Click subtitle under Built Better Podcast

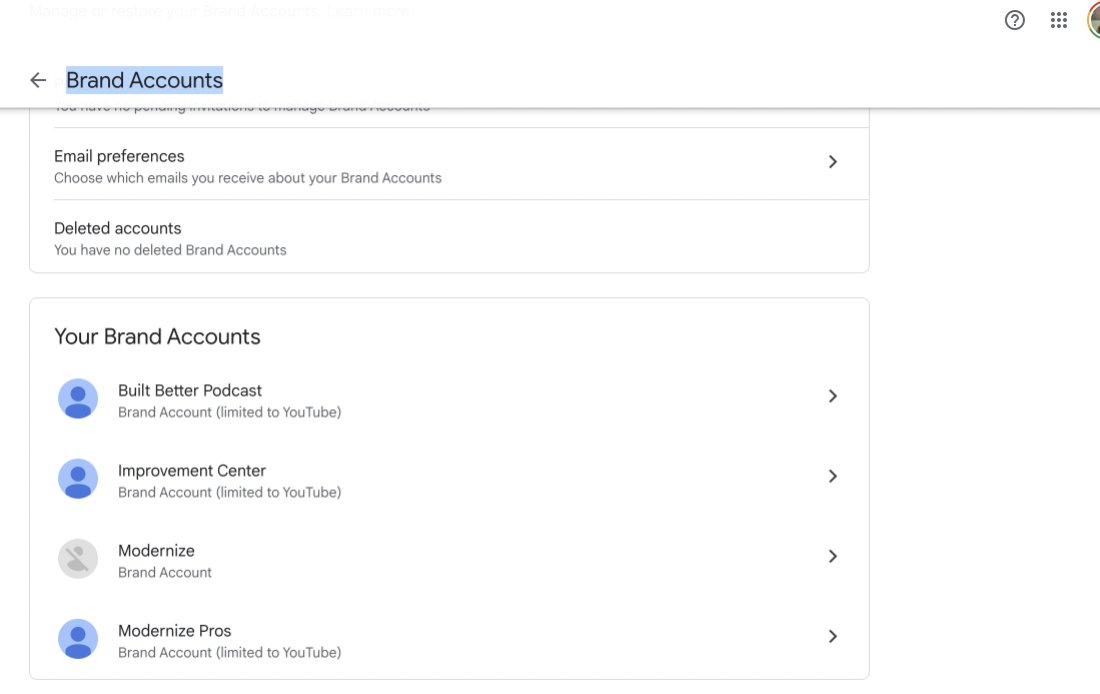coord(229,413)
